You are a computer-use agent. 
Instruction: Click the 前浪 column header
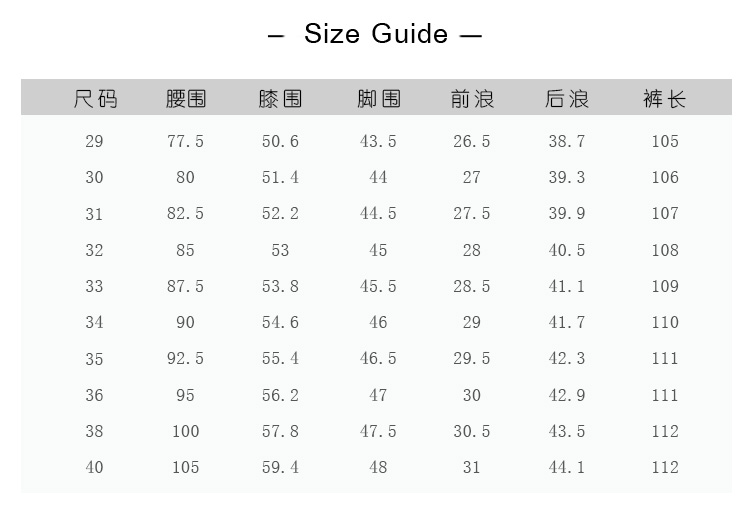472,99
